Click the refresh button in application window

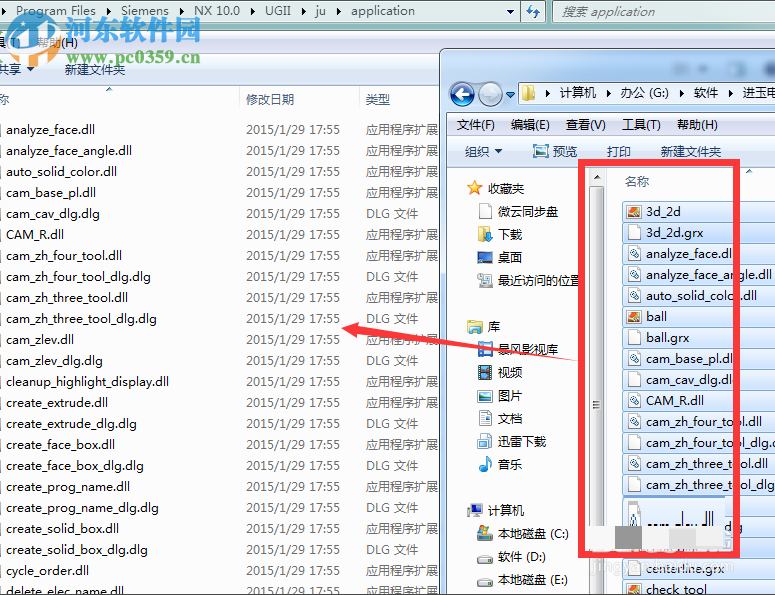(x=533, y=11)
